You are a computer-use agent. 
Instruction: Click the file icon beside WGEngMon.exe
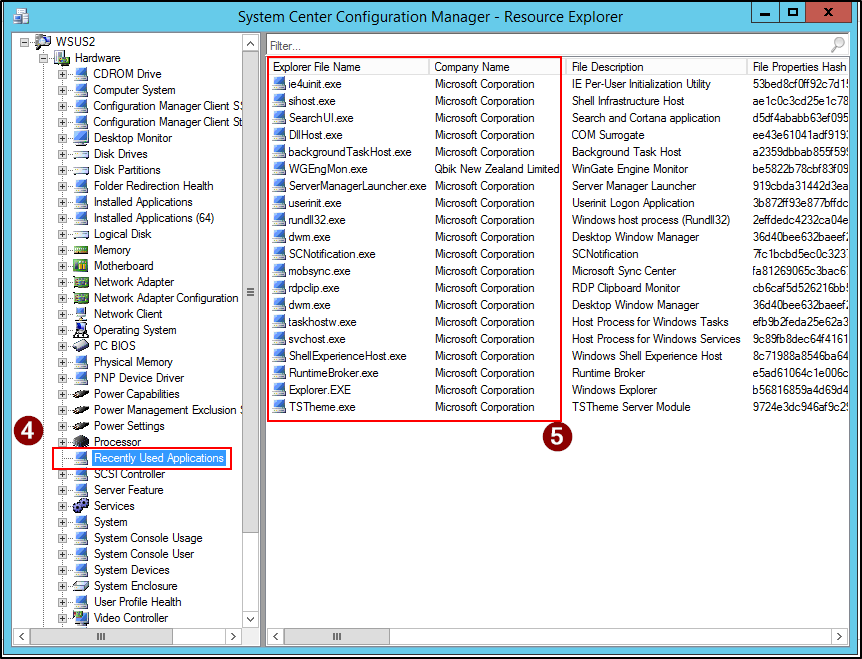point(279,169)
